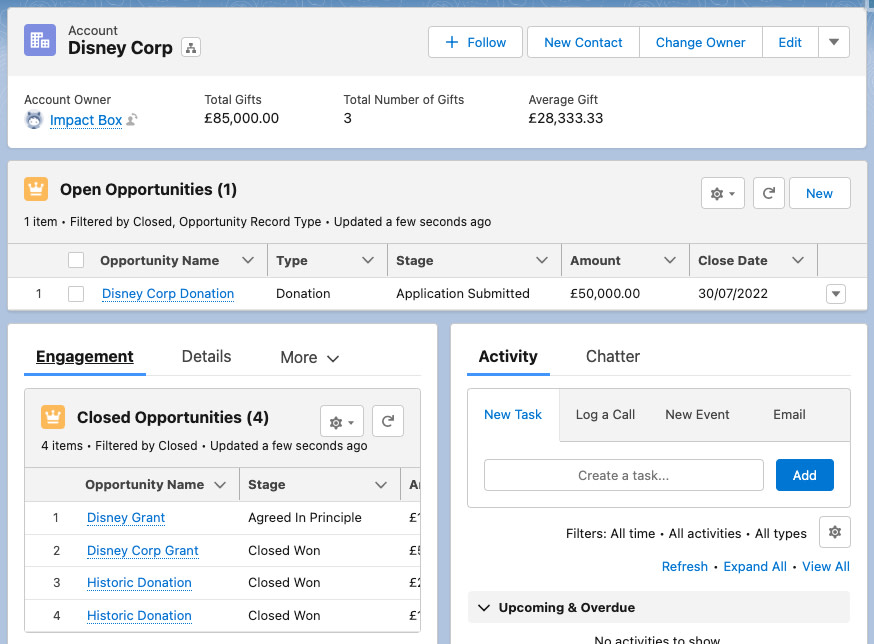Expand the More tab dropdown
The height and width of the screenshot is (644, 874).
coord(310,357)
